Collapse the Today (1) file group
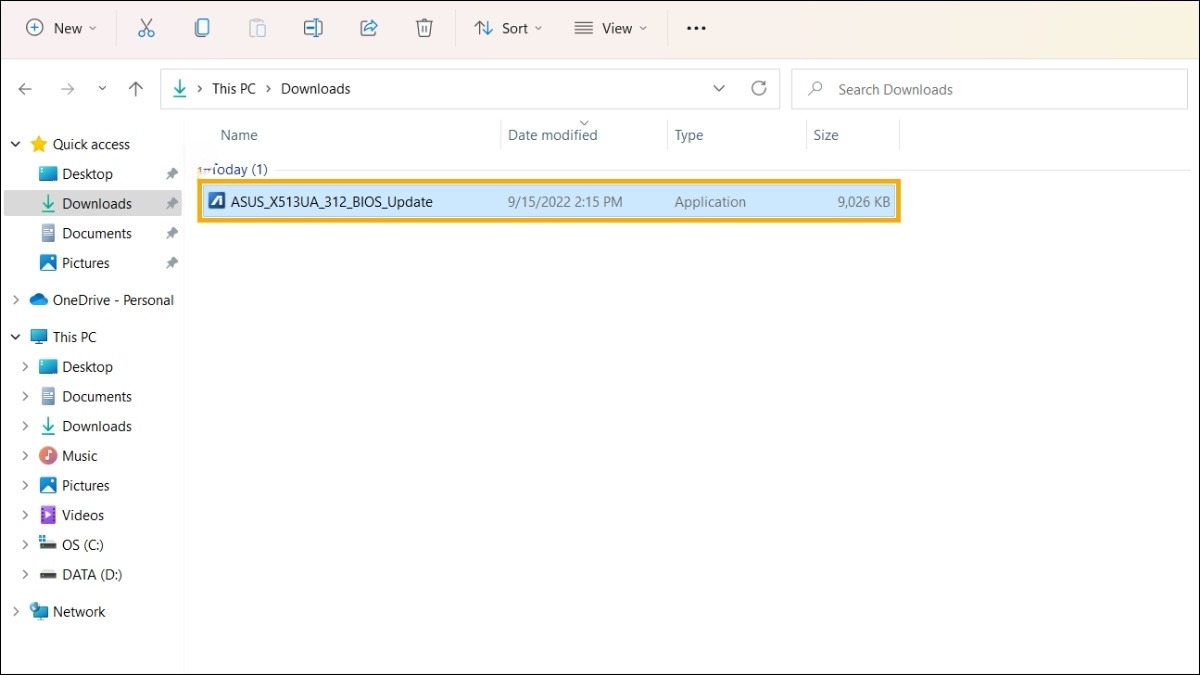1200x675 pixels. pyautogui.click(x=202, y=170)
